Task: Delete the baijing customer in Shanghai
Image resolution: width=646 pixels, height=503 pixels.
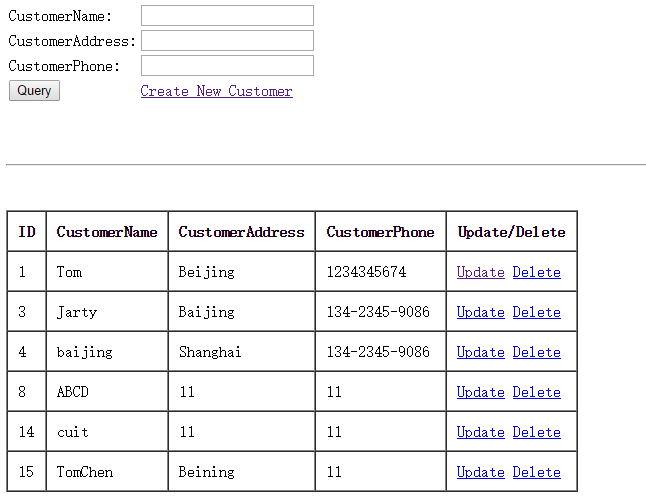Action: click(x=536, y=352)
